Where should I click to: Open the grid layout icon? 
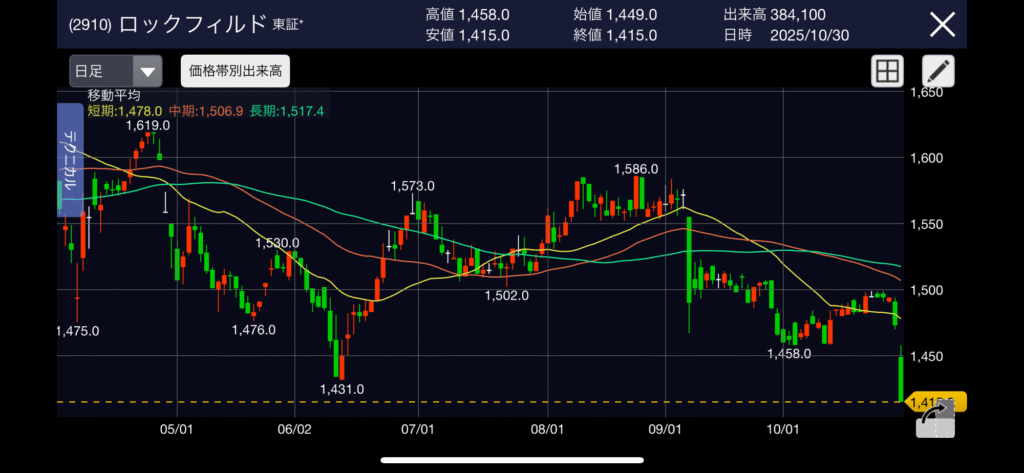(887, 72)
